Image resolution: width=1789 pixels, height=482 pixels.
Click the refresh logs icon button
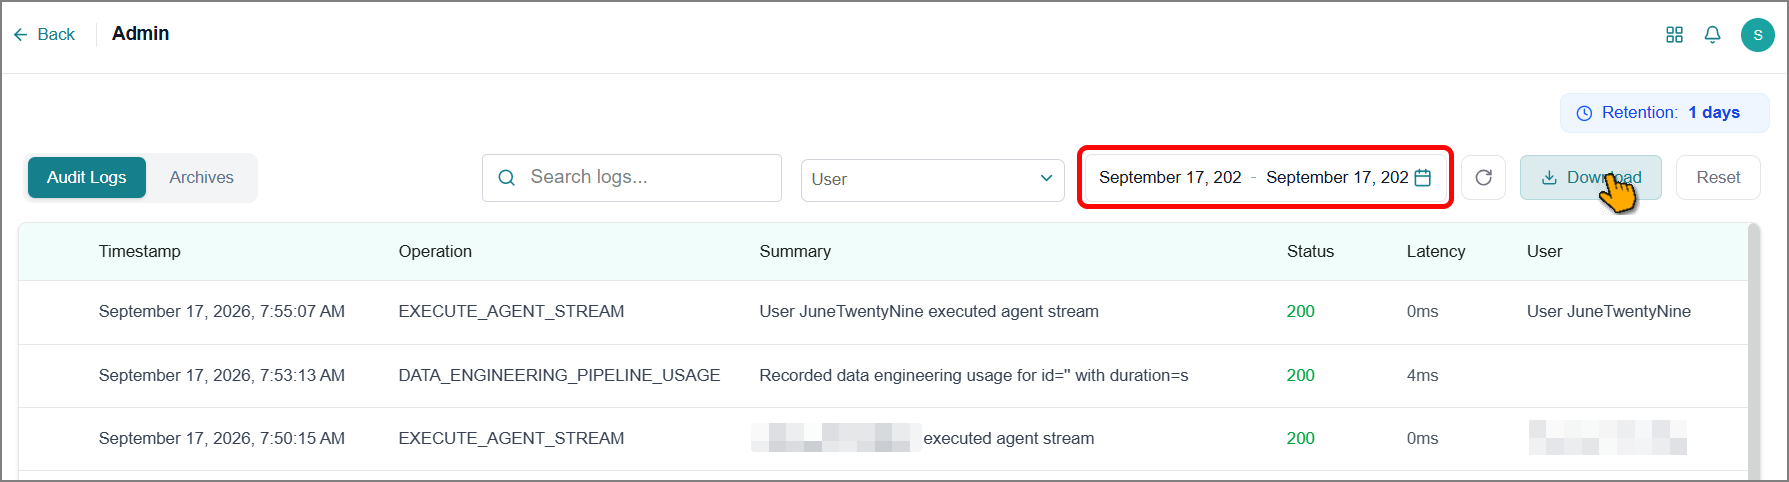coord(1483,177)
